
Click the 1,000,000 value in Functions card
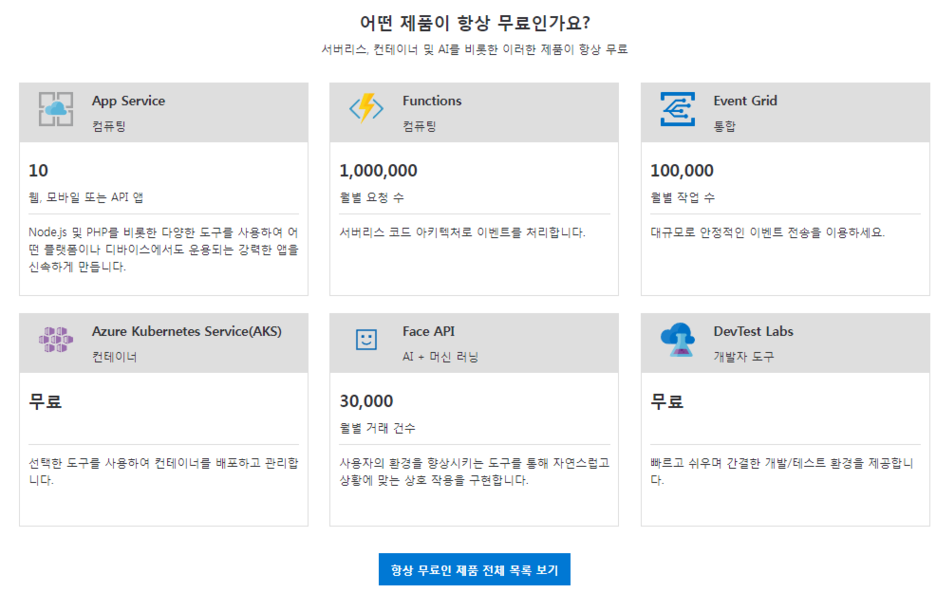point(378,170)
